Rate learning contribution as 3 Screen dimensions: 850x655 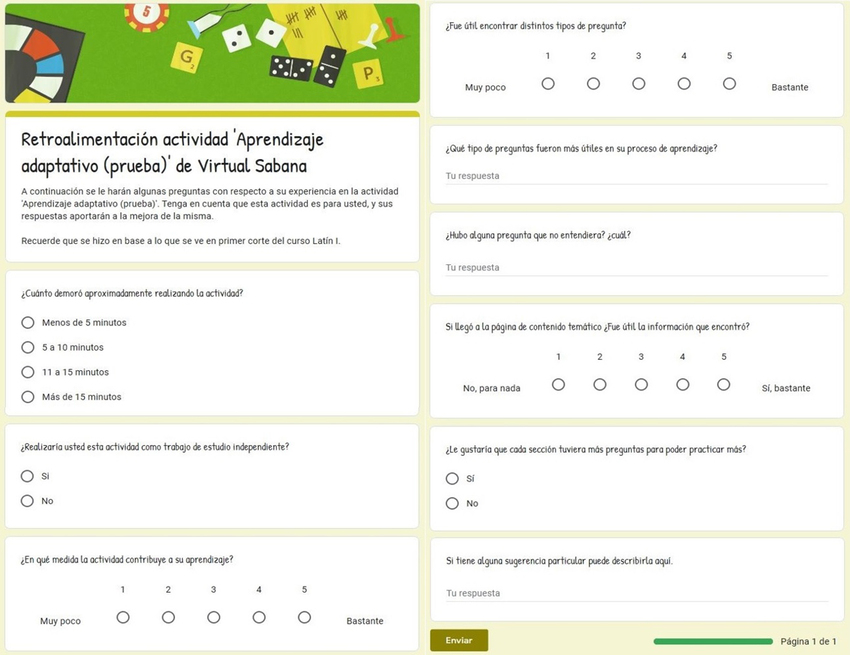click(213, 618)
